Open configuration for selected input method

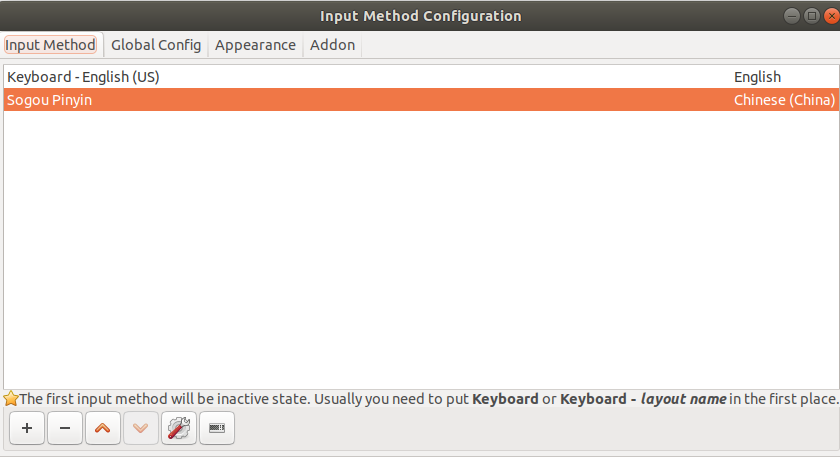[179, 428]
